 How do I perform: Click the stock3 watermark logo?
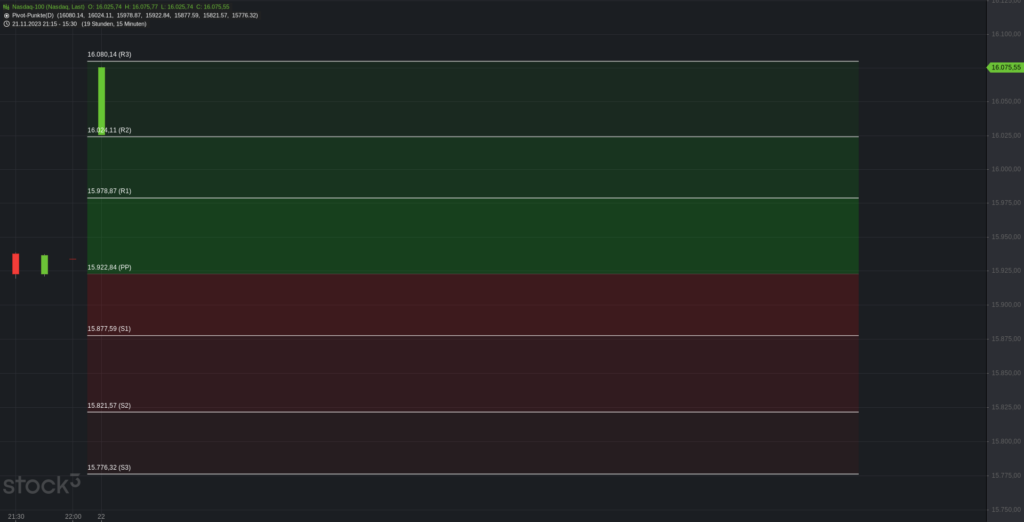pos(41,485)
